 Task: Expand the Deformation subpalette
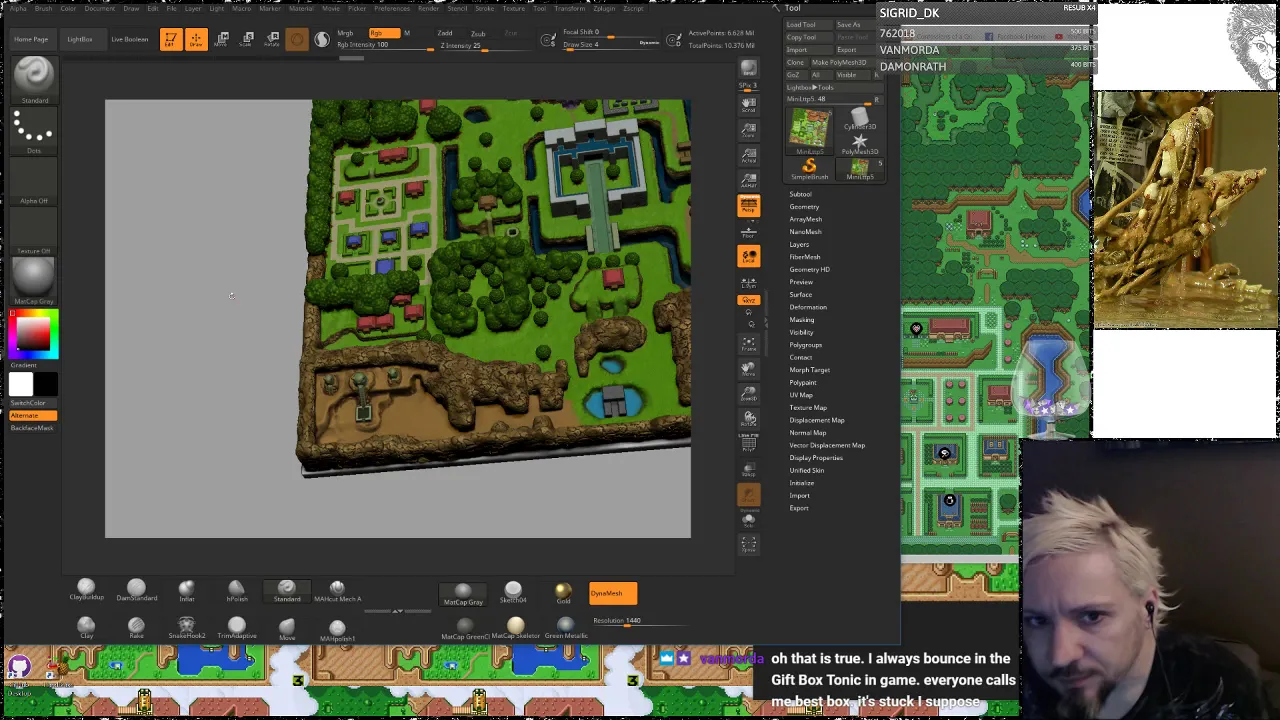pos(808,307)
